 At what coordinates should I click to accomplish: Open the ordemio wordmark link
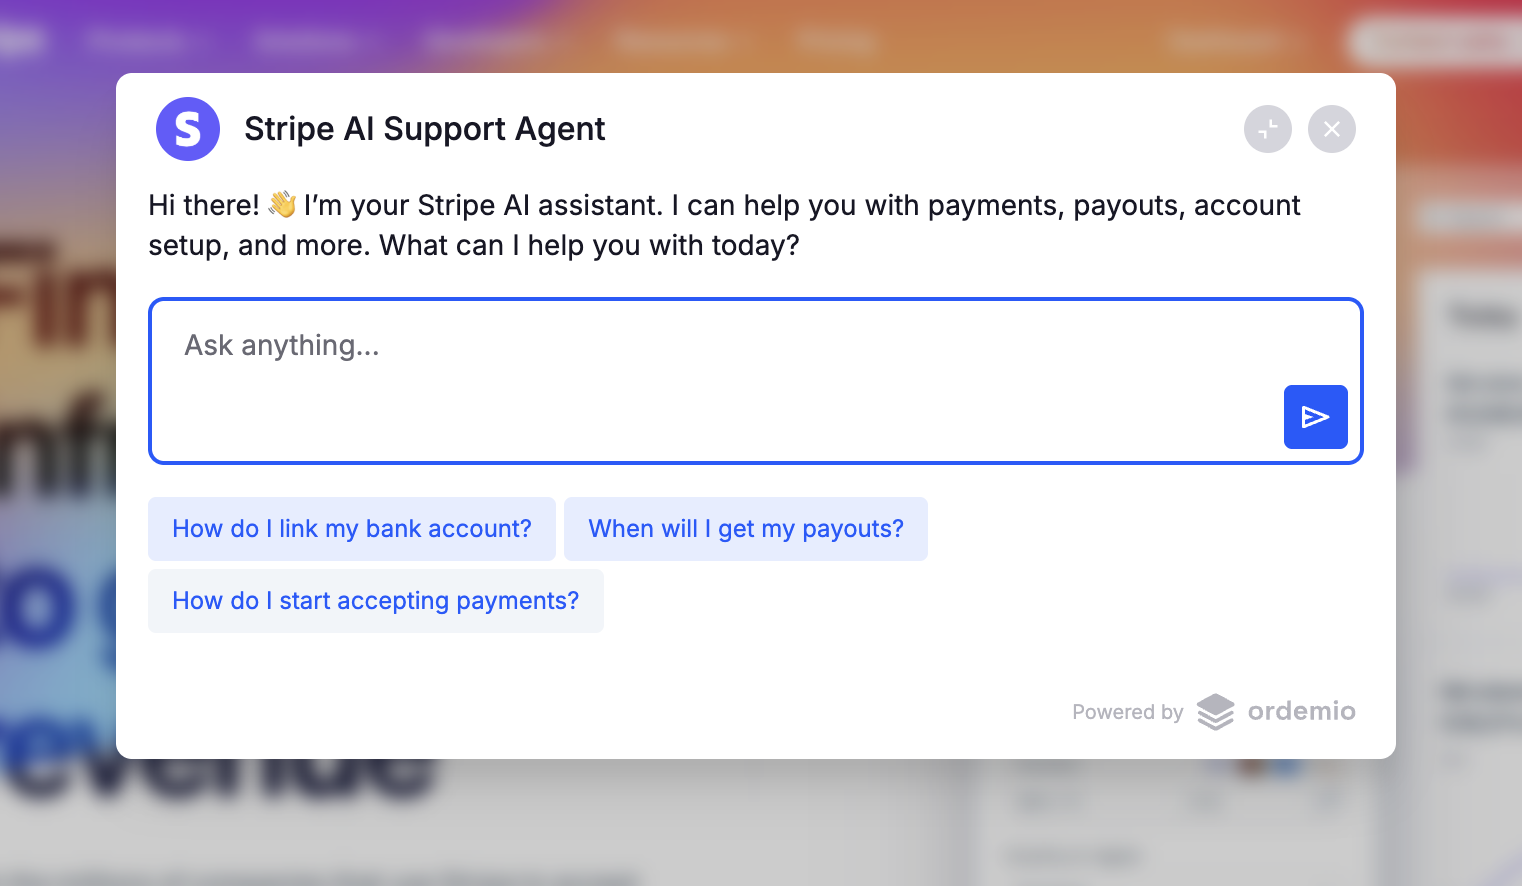1301,711
